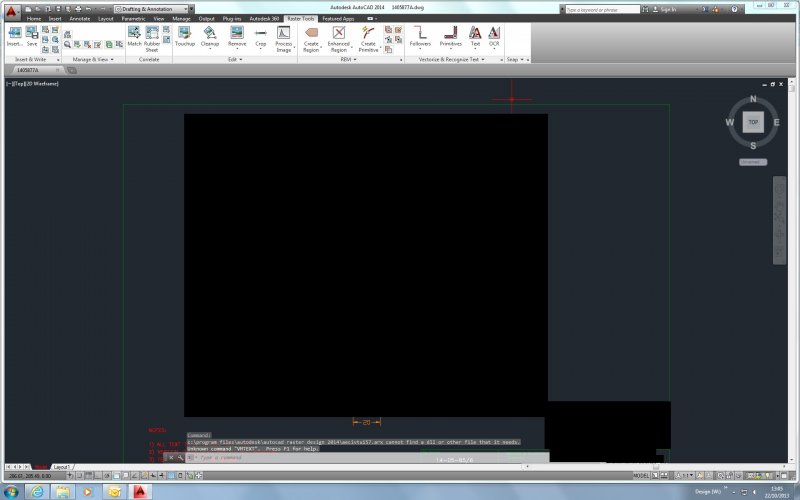
Task: Click the Undo arrow in quick access toolbar
Action: click(88, 9)
